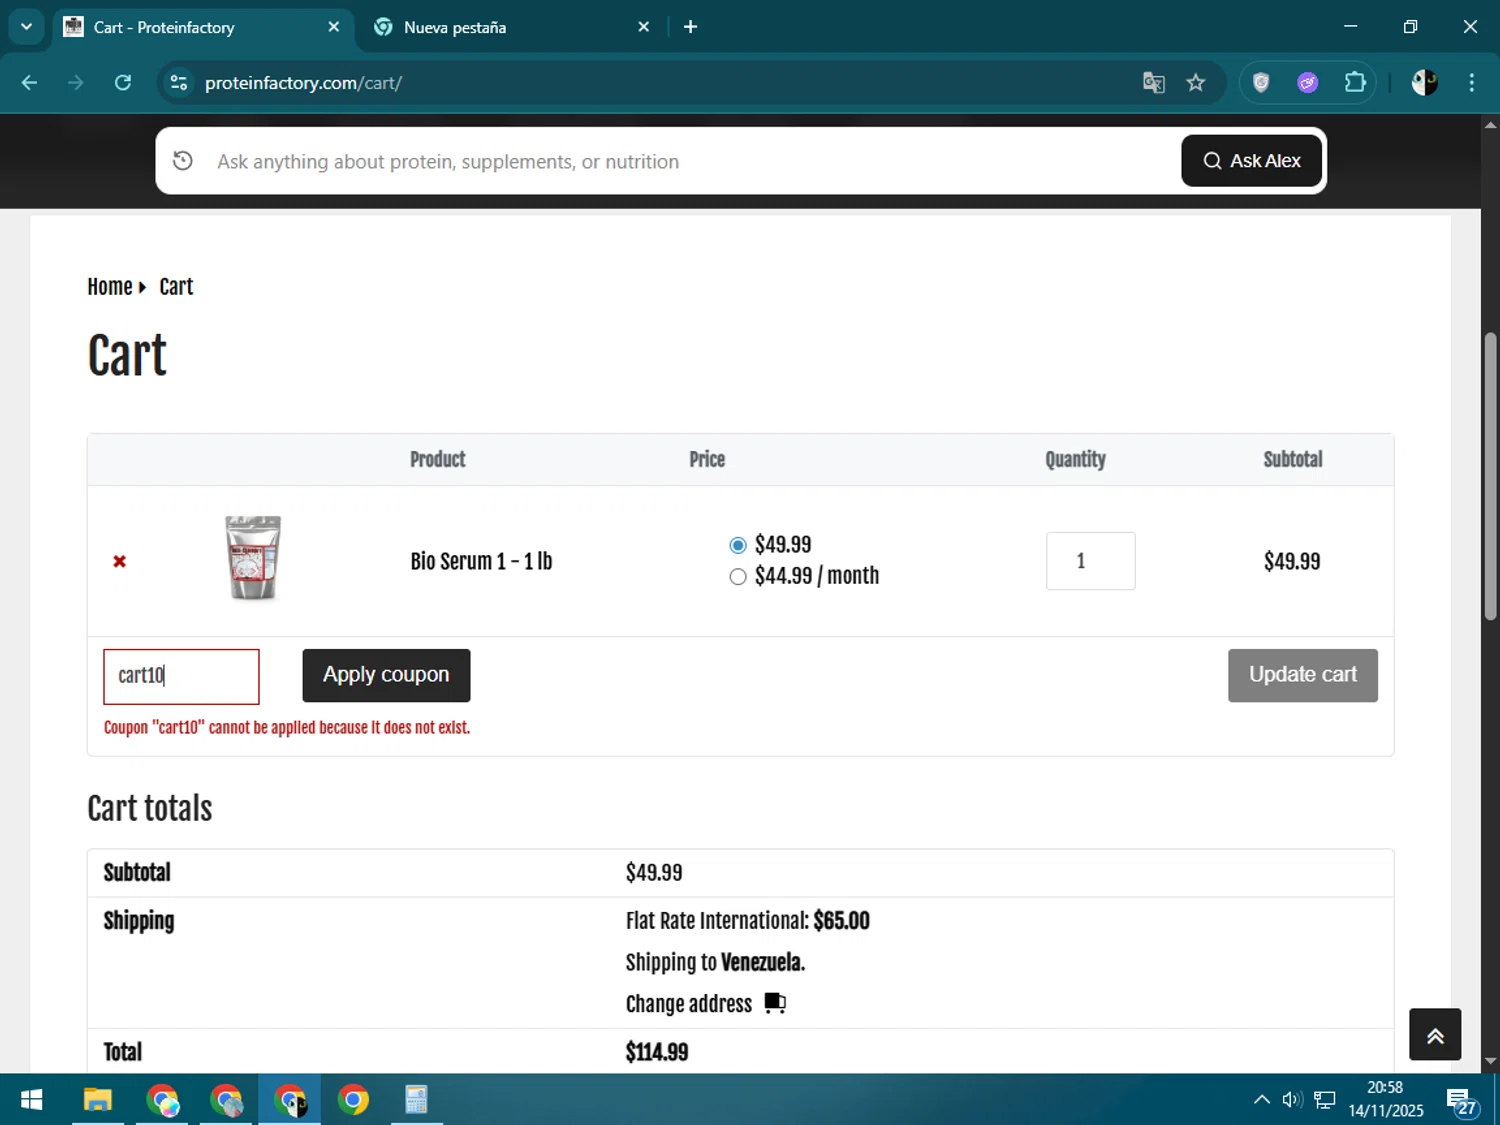Click the Ask Alex button
Screen dimensions: 1500x1125
(1252, 161)
